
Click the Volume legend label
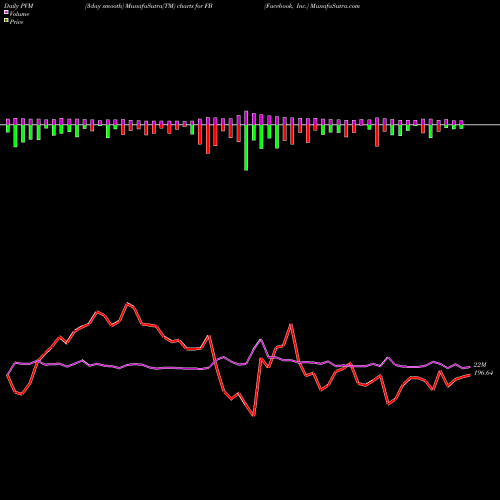(19, 14)
